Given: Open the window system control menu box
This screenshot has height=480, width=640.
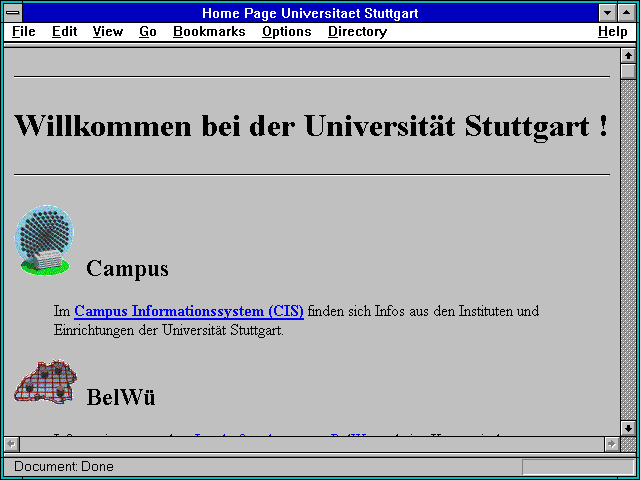Looking at the screenshot, I should (x=13, y=13).
